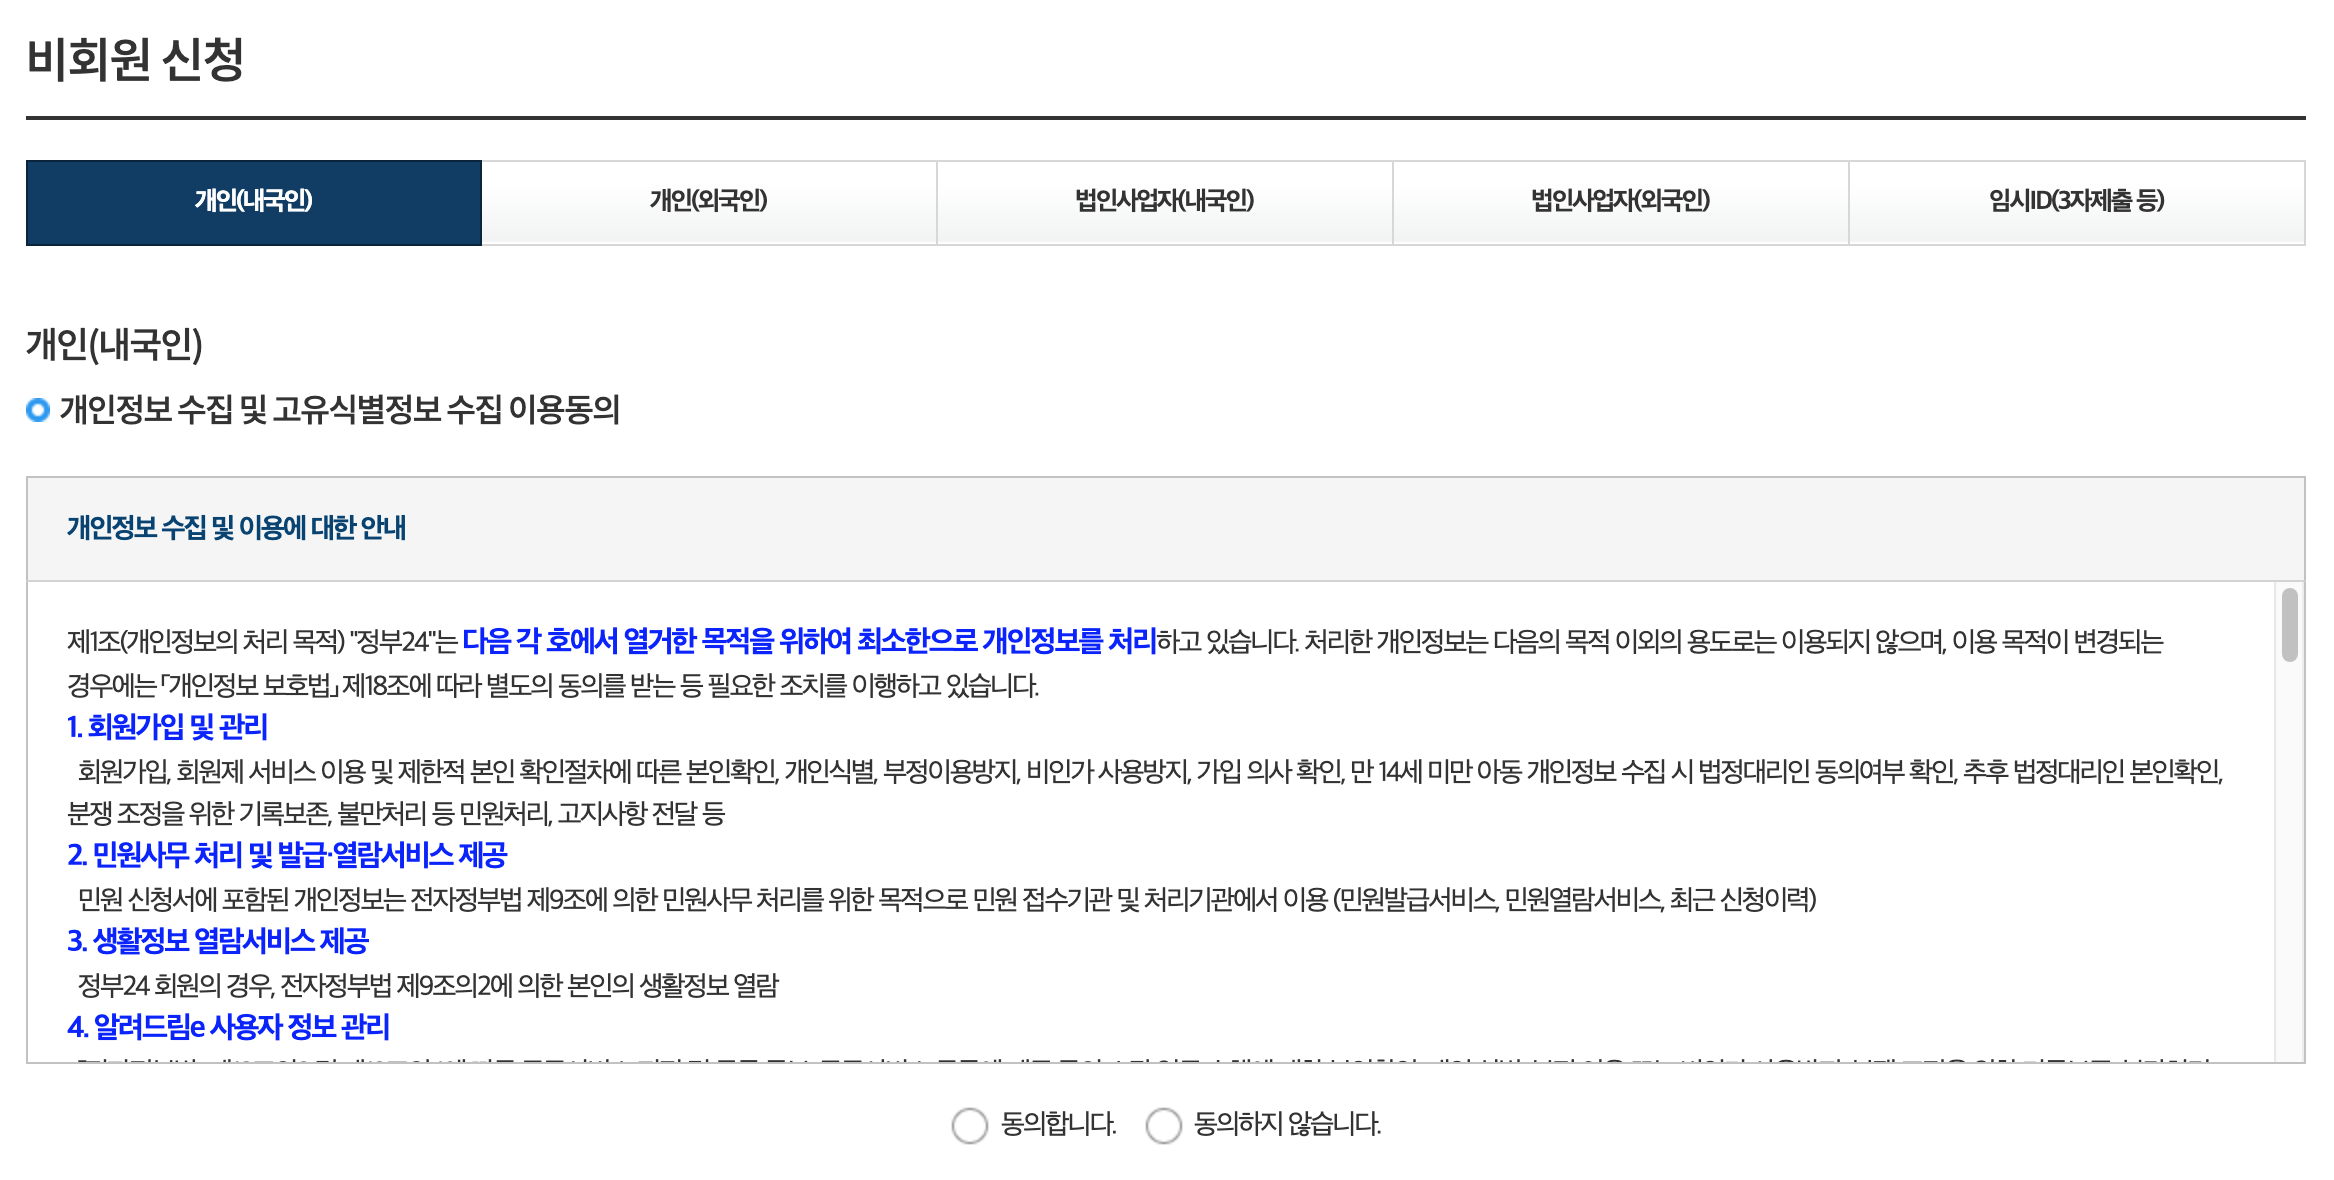Click the '1. 회원가입 및 관리' heading

pos(167,727)
